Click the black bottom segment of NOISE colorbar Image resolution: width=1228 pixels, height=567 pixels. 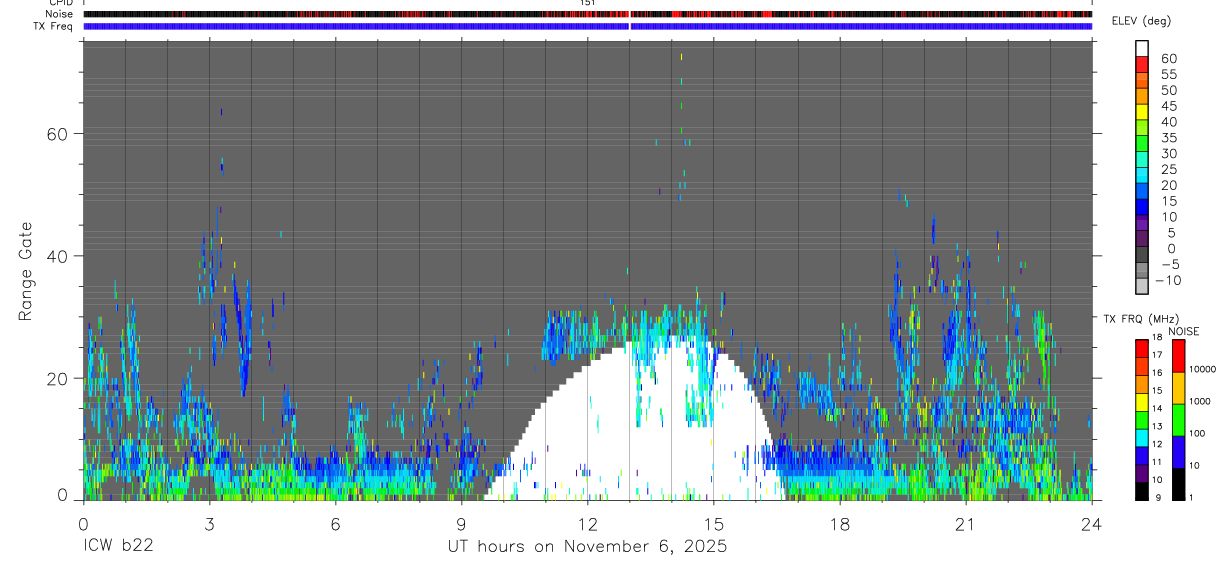tap(1177, 484)
